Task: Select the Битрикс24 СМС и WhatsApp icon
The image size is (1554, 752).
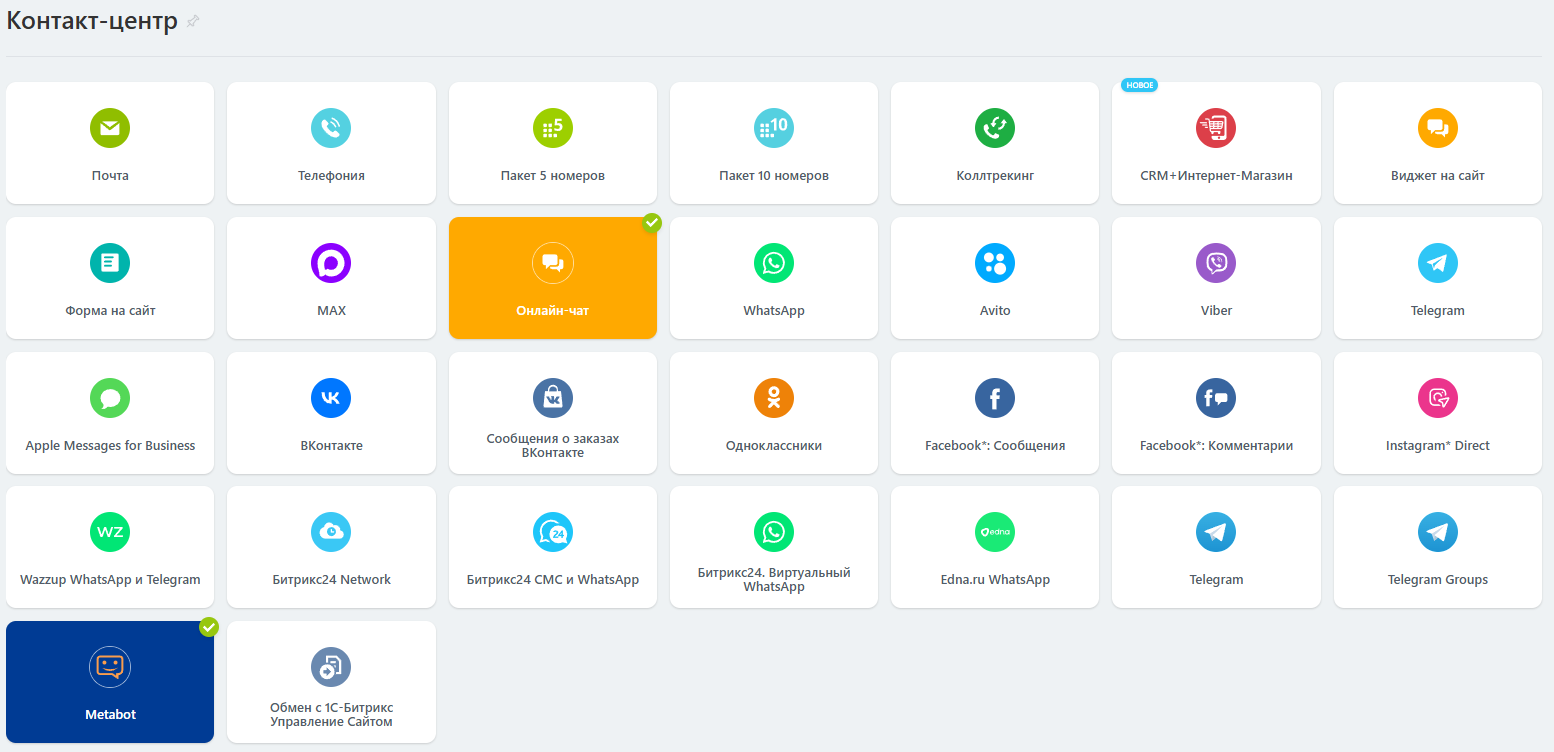Action: pos(553,532)
